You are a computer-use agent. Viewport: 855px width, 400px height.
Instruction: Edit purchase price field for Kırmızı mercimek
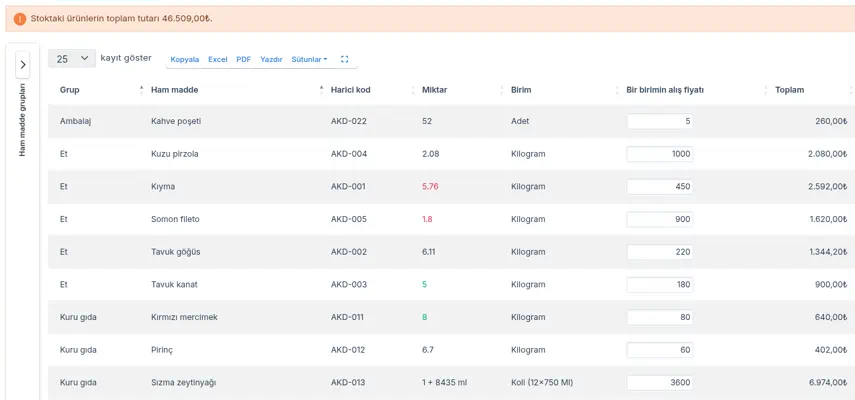click(x=660, y=317)
